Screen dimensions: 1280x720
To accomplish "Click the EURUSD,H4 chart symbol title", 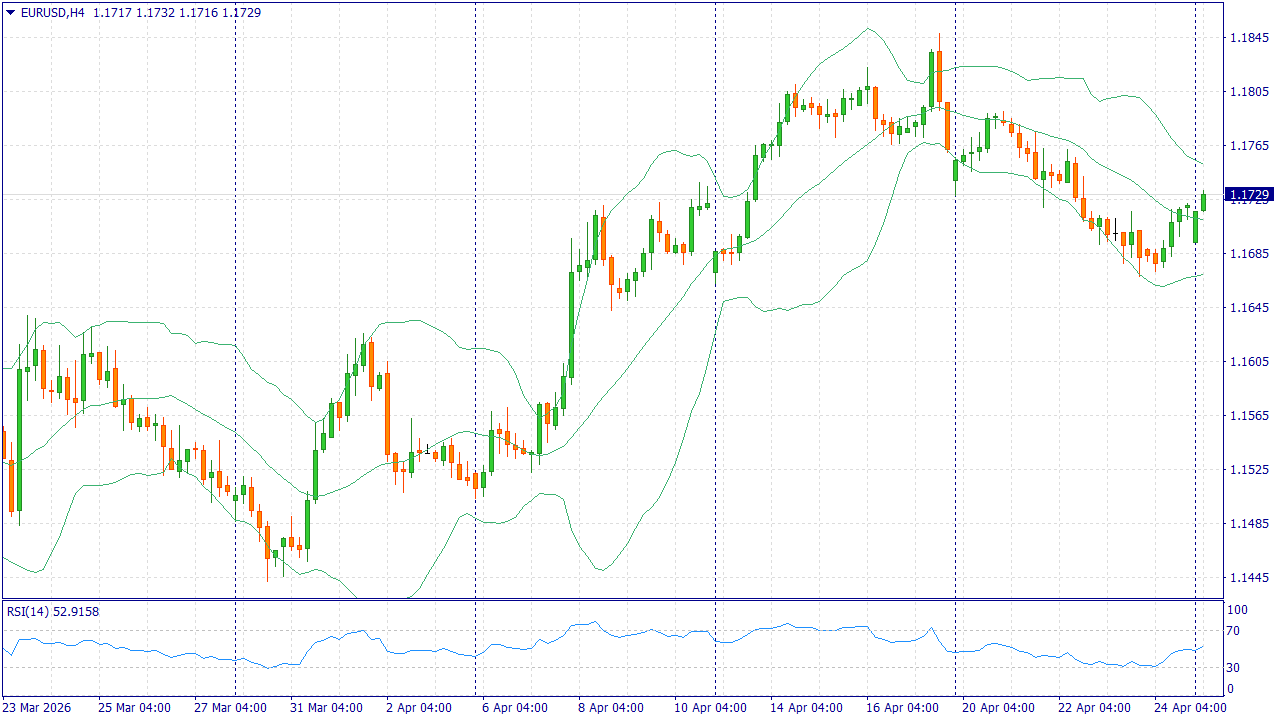I will tap(52, 13).
